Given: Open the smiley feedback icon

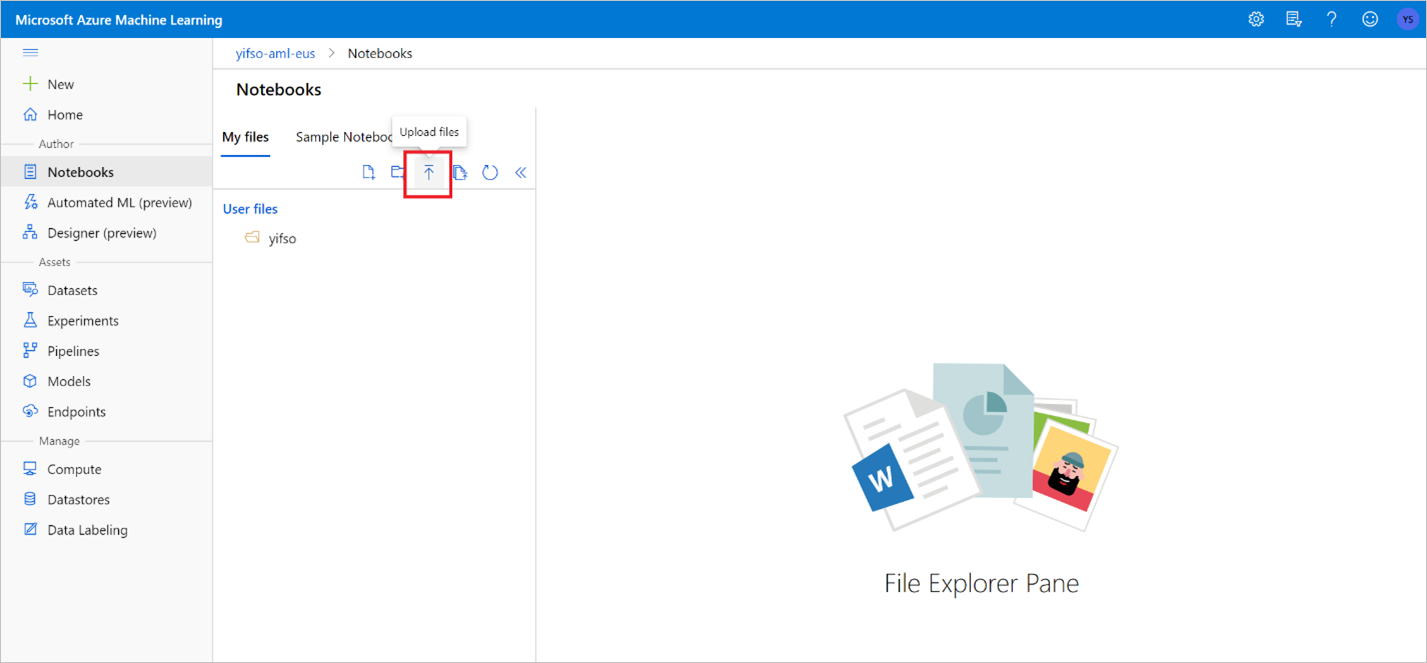Looking at the screenshot, I should [x=1369, y=18].
